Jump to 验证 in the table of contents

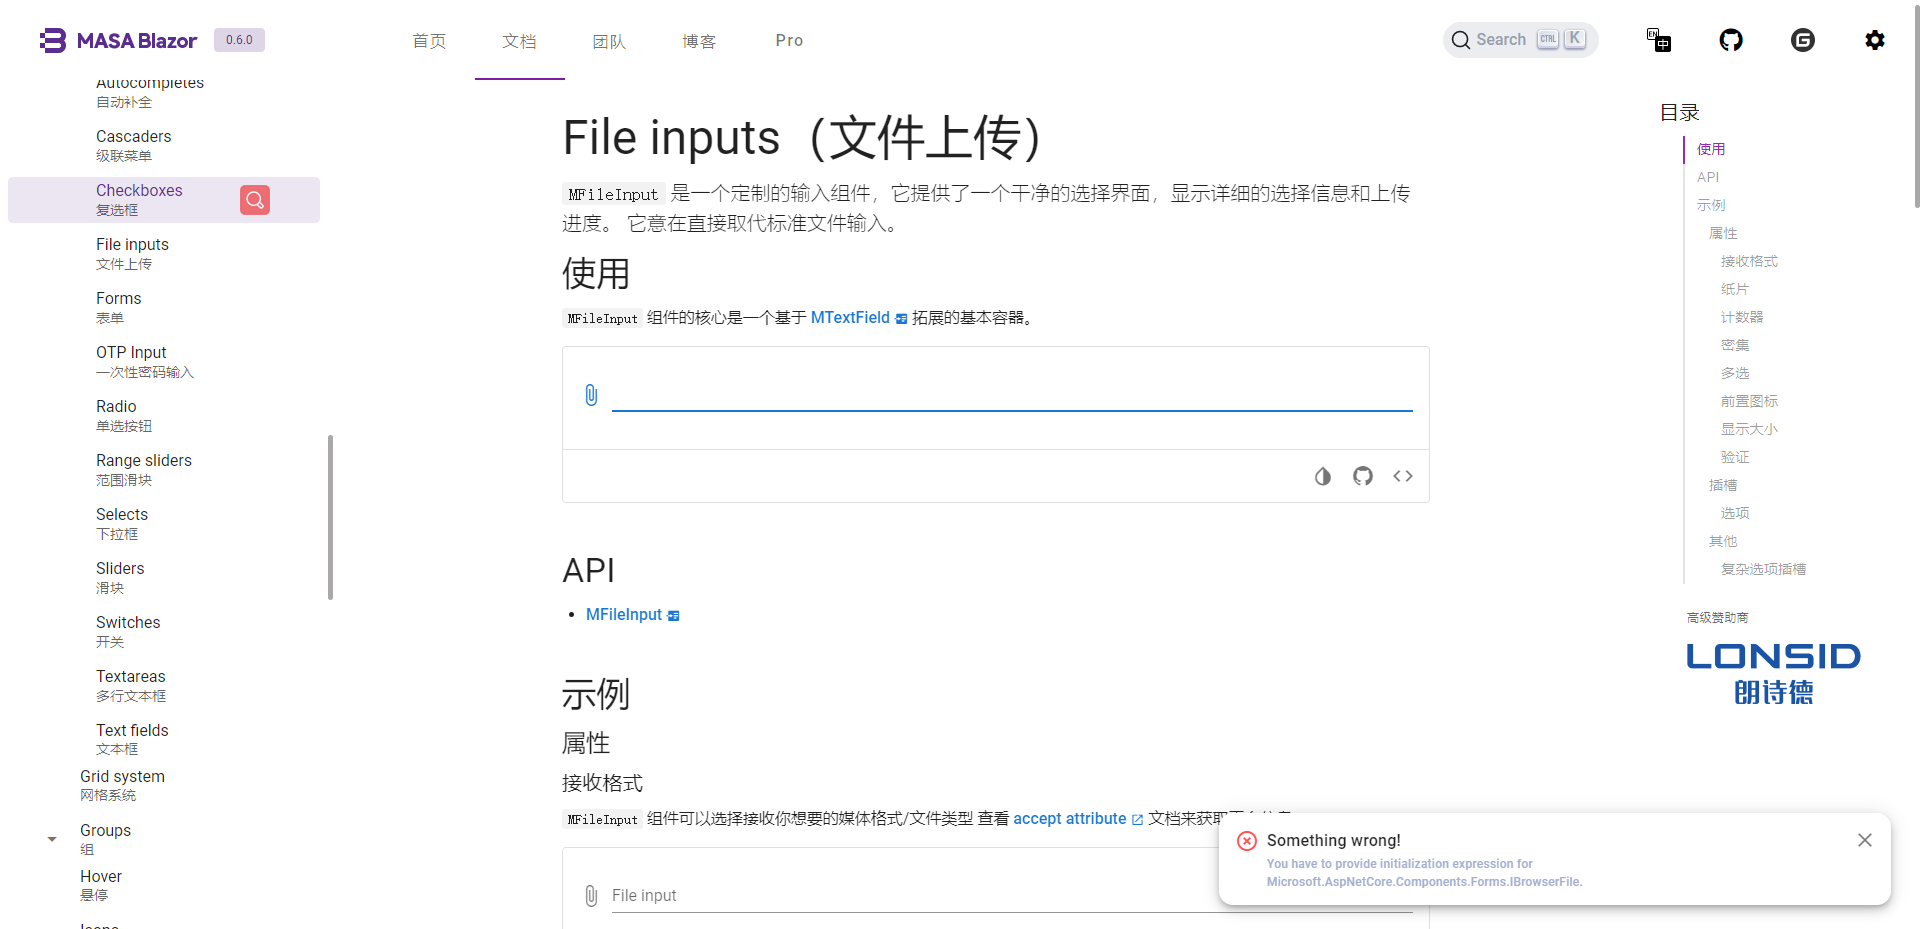(1736, 457)
